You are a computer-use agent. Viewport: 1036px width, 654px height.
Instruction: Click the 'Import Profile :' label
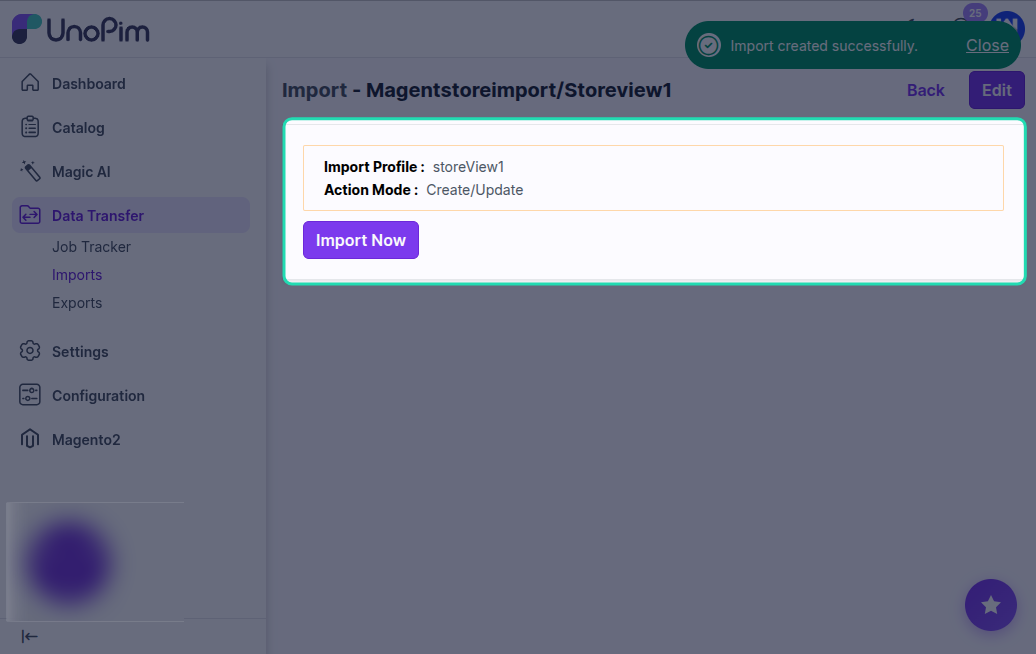[374, 166]
